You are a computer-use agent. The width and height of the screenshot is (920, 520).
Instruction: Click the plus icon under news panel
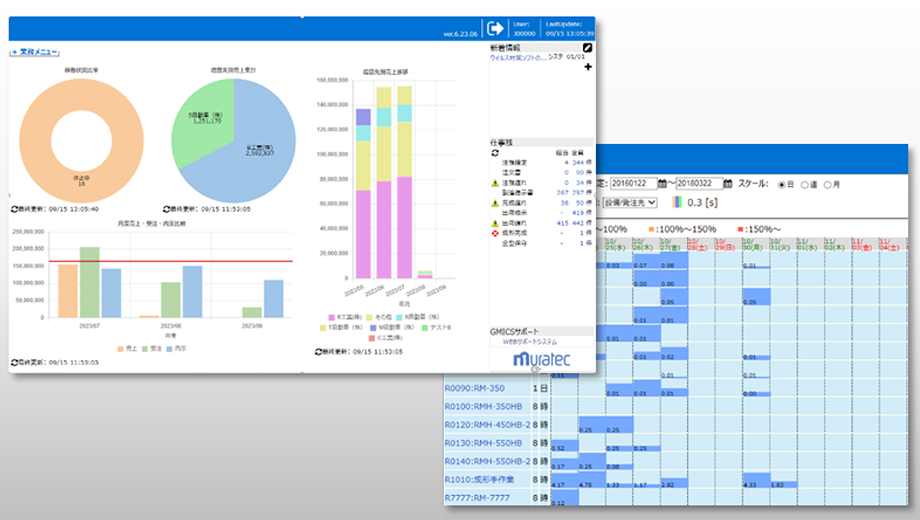click(588, 67)
